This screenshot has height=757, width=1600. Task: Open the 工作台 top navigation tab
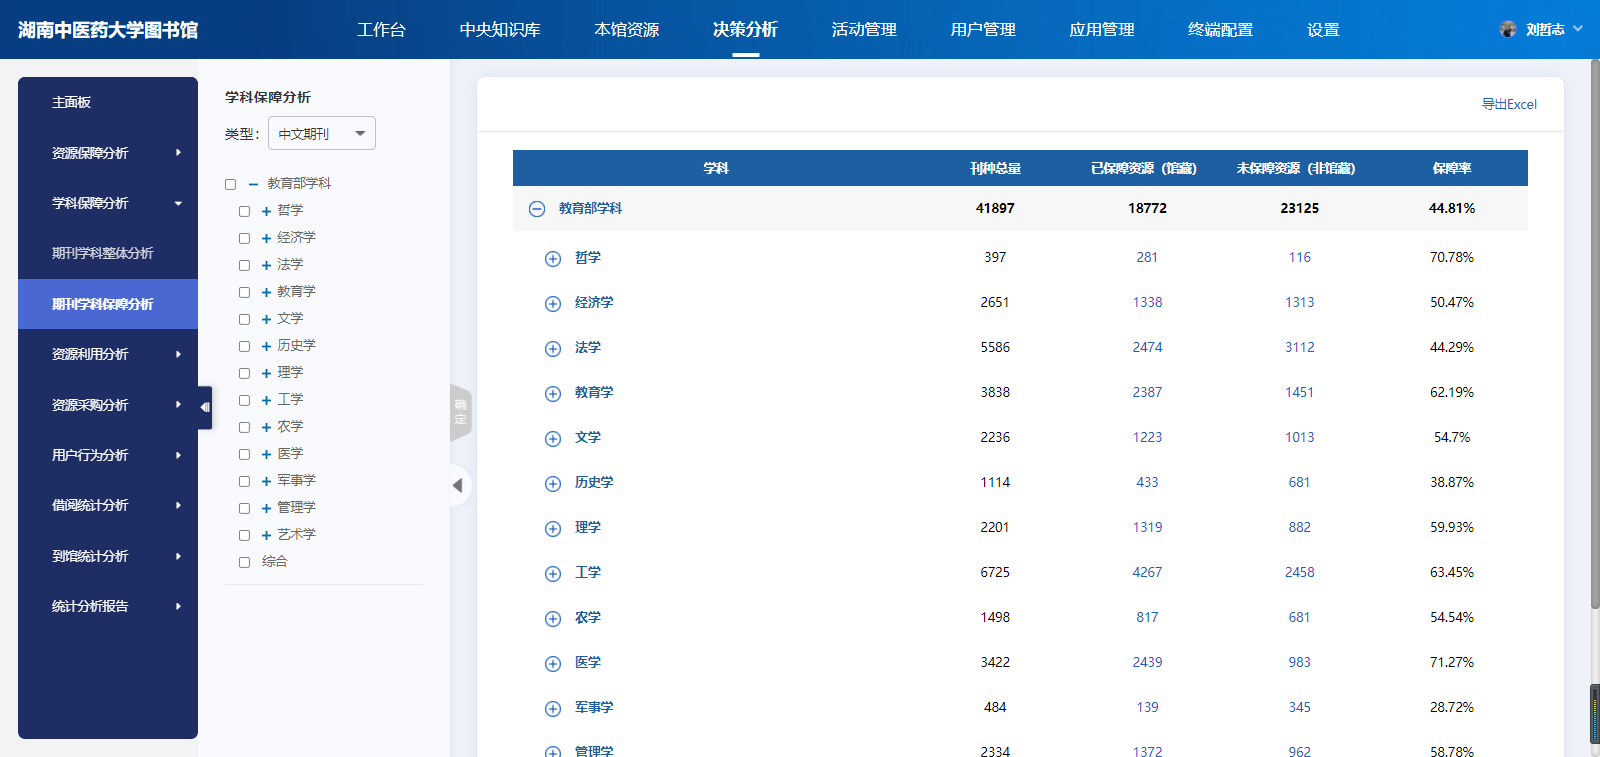[382, 30]
